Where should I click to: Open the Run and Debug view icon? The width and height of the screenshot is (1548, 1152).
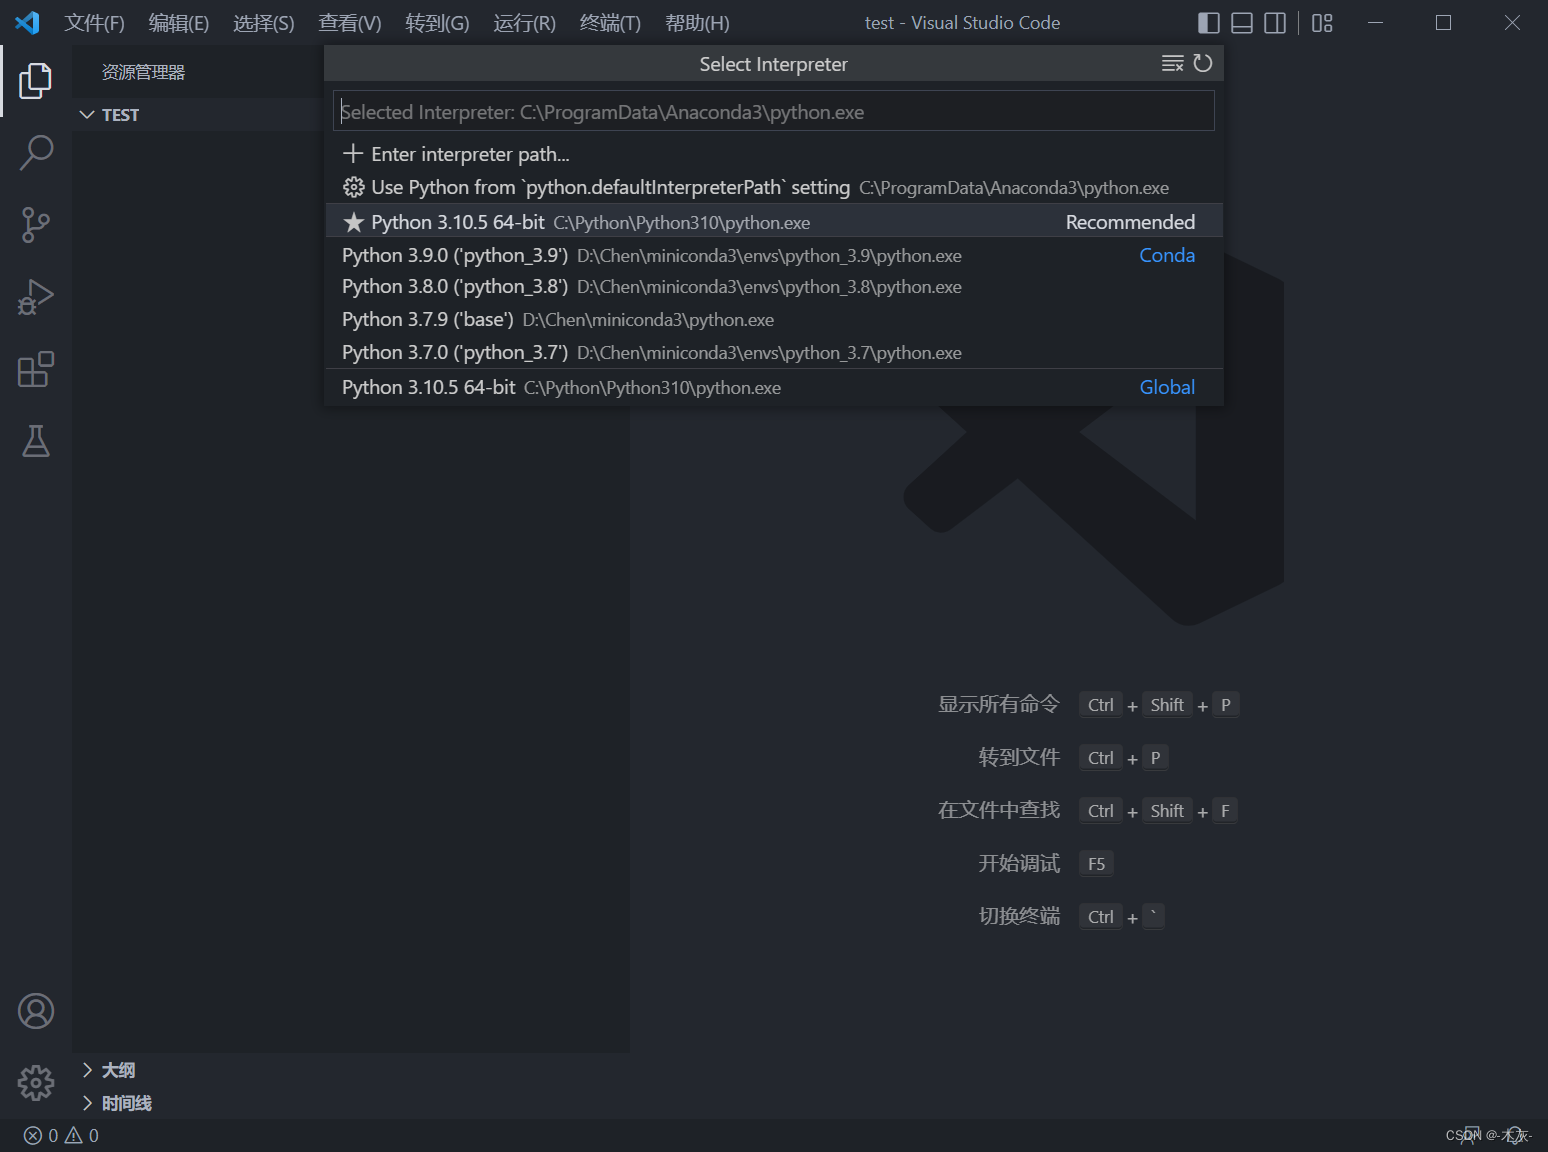tap(36, 297)
